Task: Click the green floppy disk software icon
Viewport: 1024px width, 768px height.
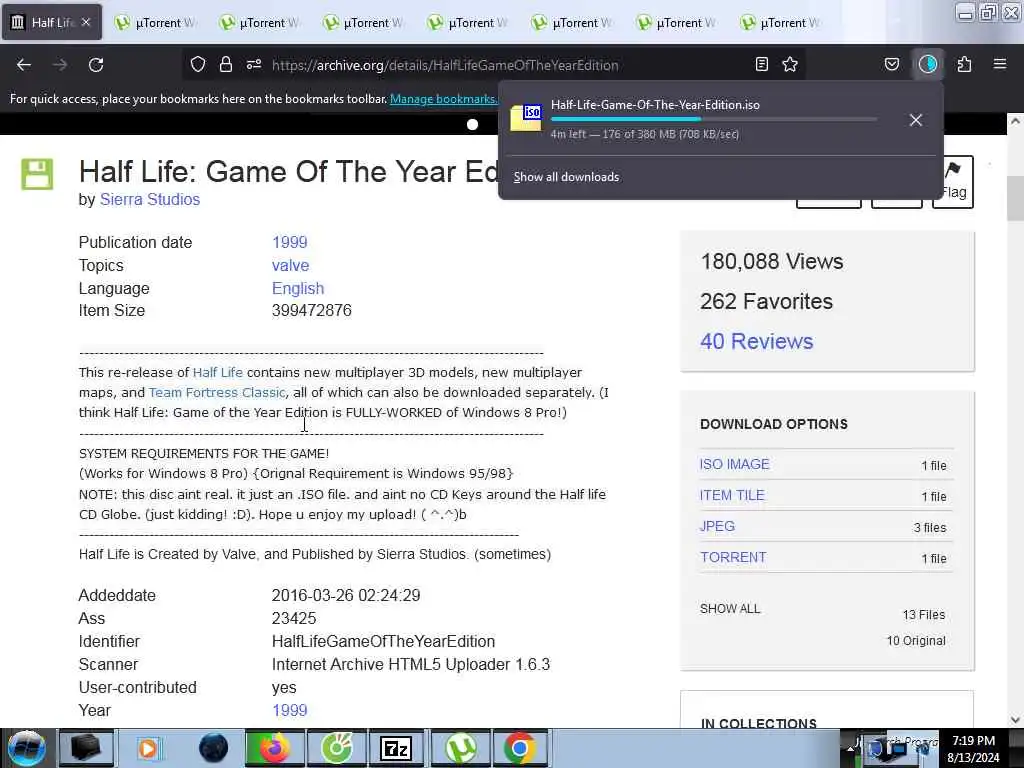Action: pos(37,174)
